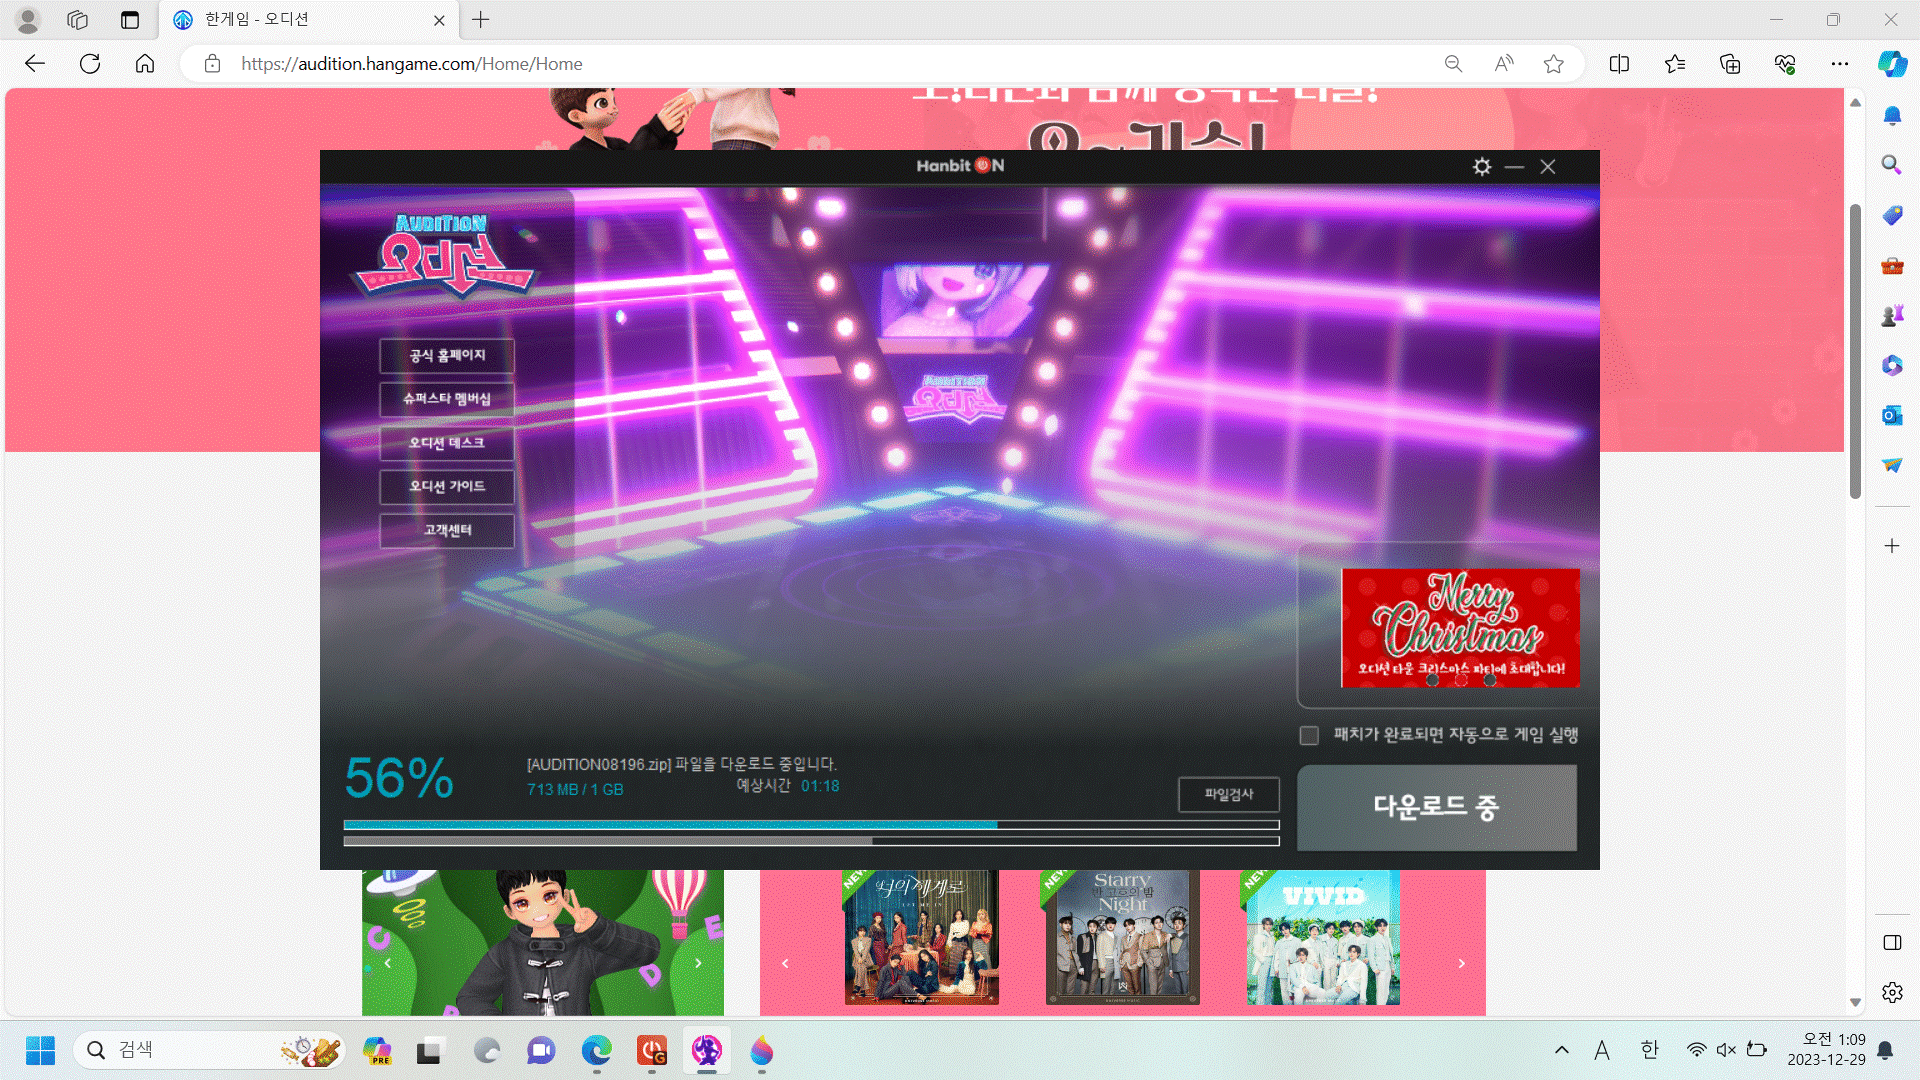Screen dimensions: 1920x1080
Task: Open browser home page
Action: point(145,64)
